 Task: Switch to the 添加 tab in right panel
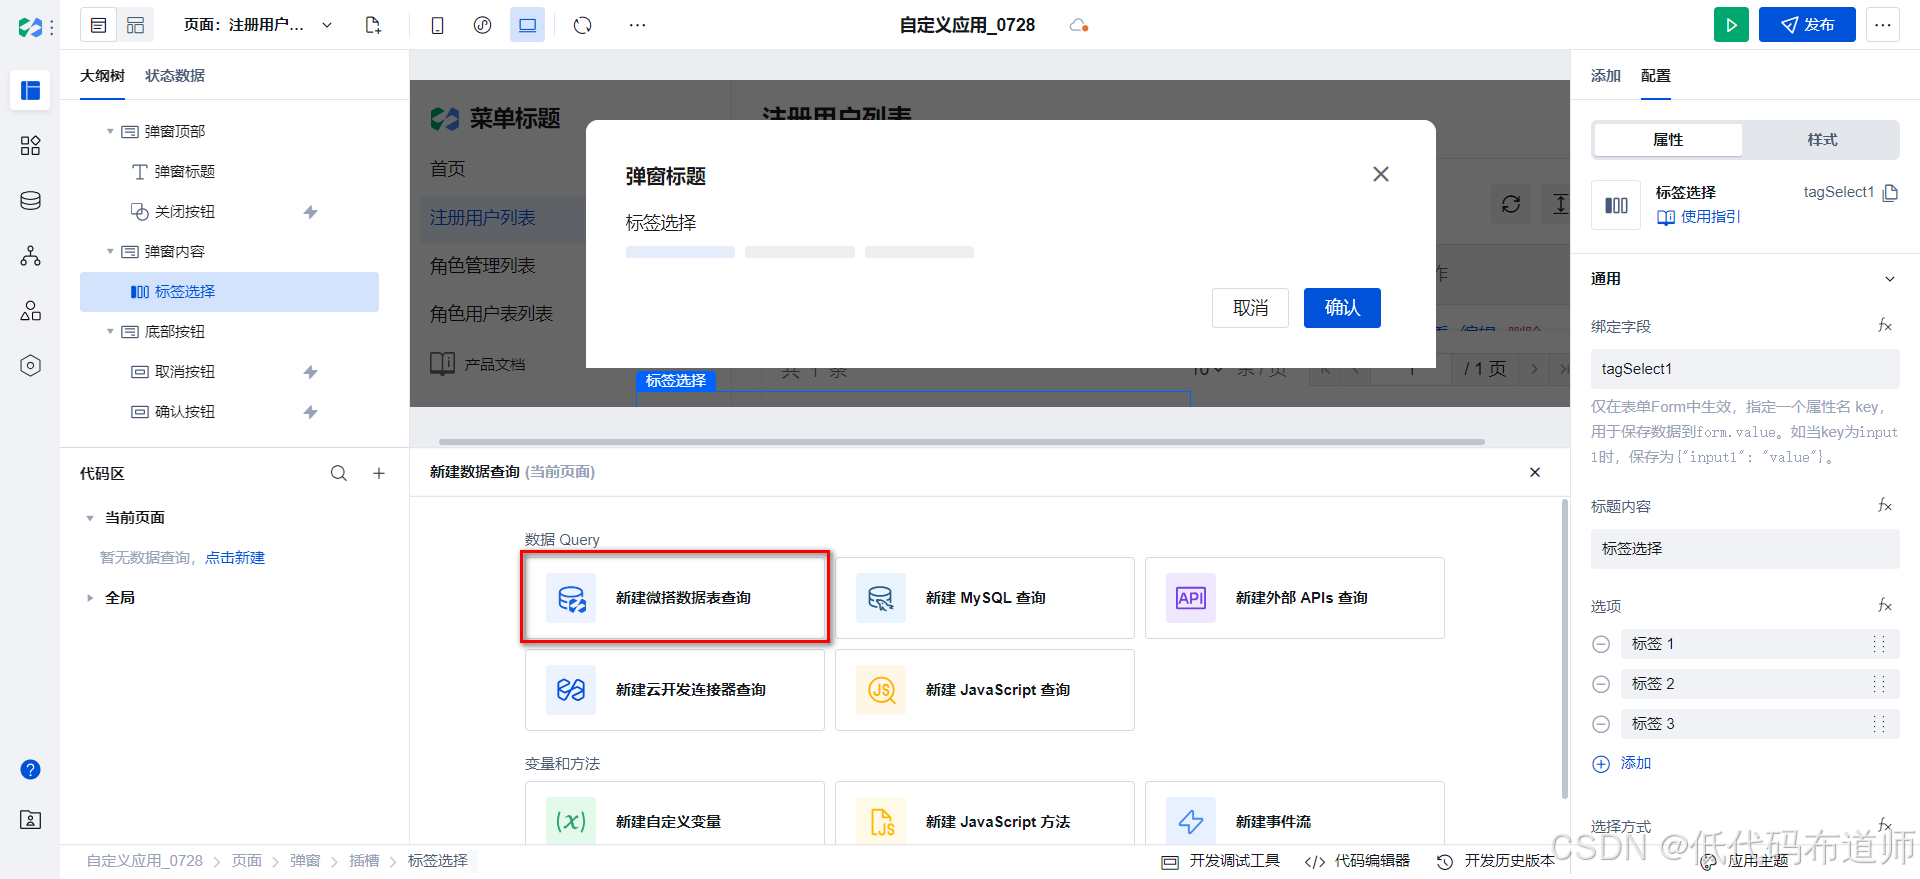coord(1606,76)
